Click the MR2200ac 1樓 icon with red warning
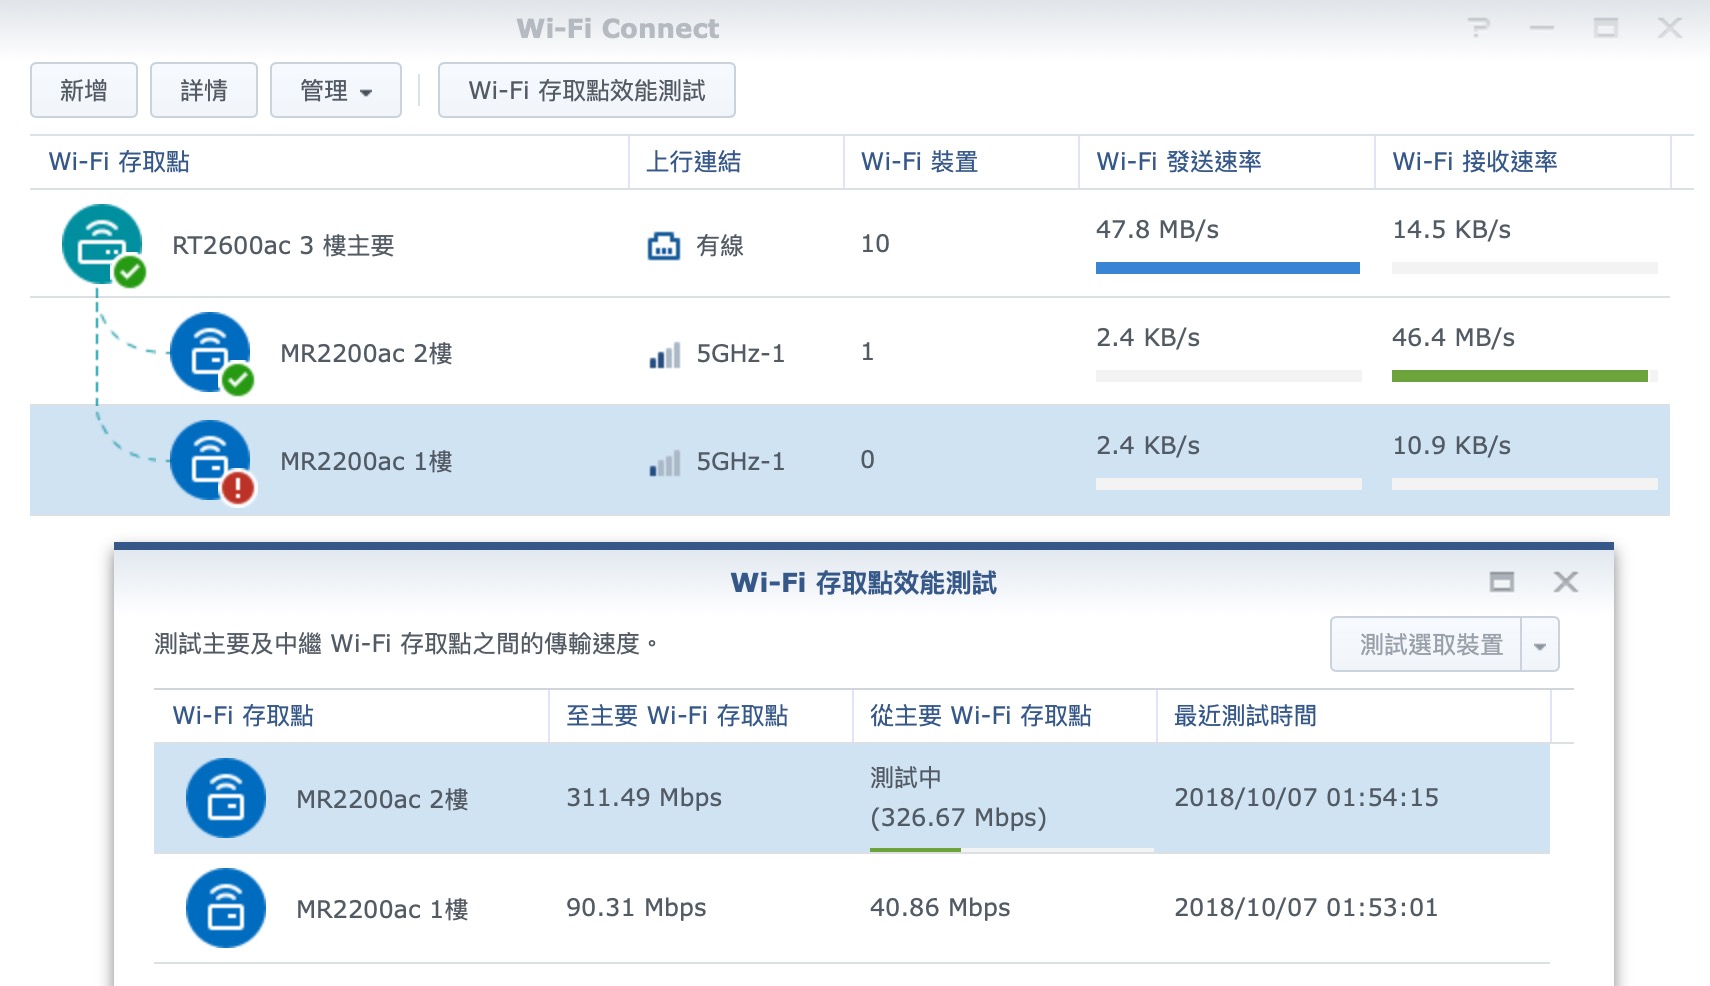The width and height of the screenshot is (1710, 986). 210,460
